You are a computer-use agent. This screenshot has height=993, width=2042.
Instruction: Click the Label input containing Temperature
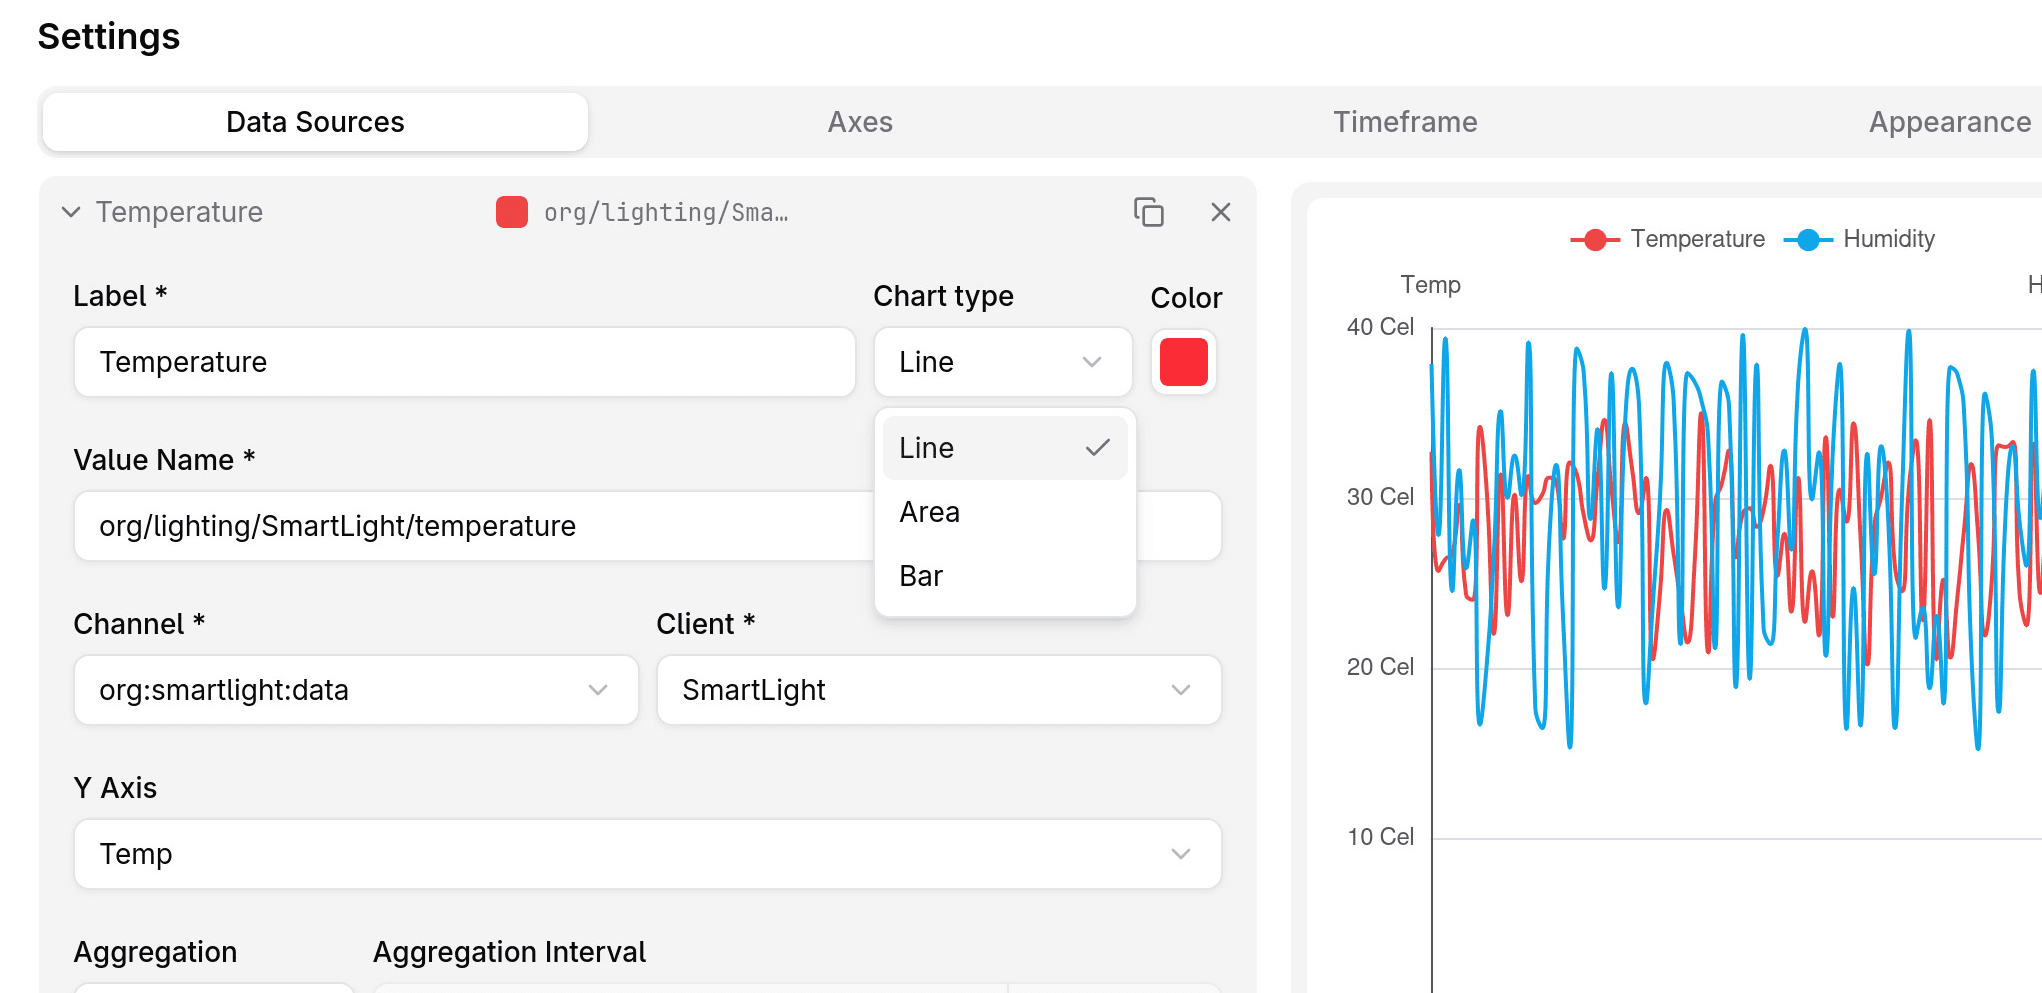(x=464, y=362)
